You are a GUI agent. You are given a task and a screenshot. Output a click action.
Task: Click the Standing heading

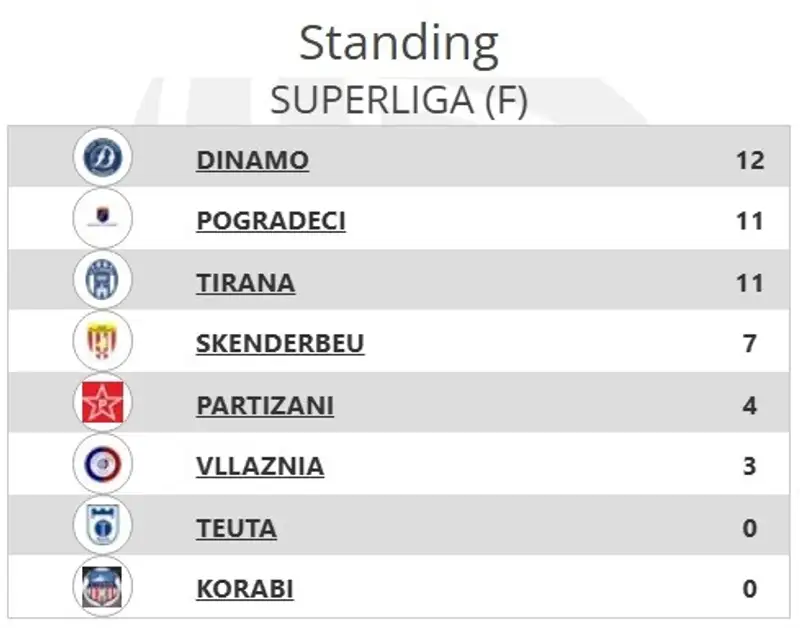point(399,44)
